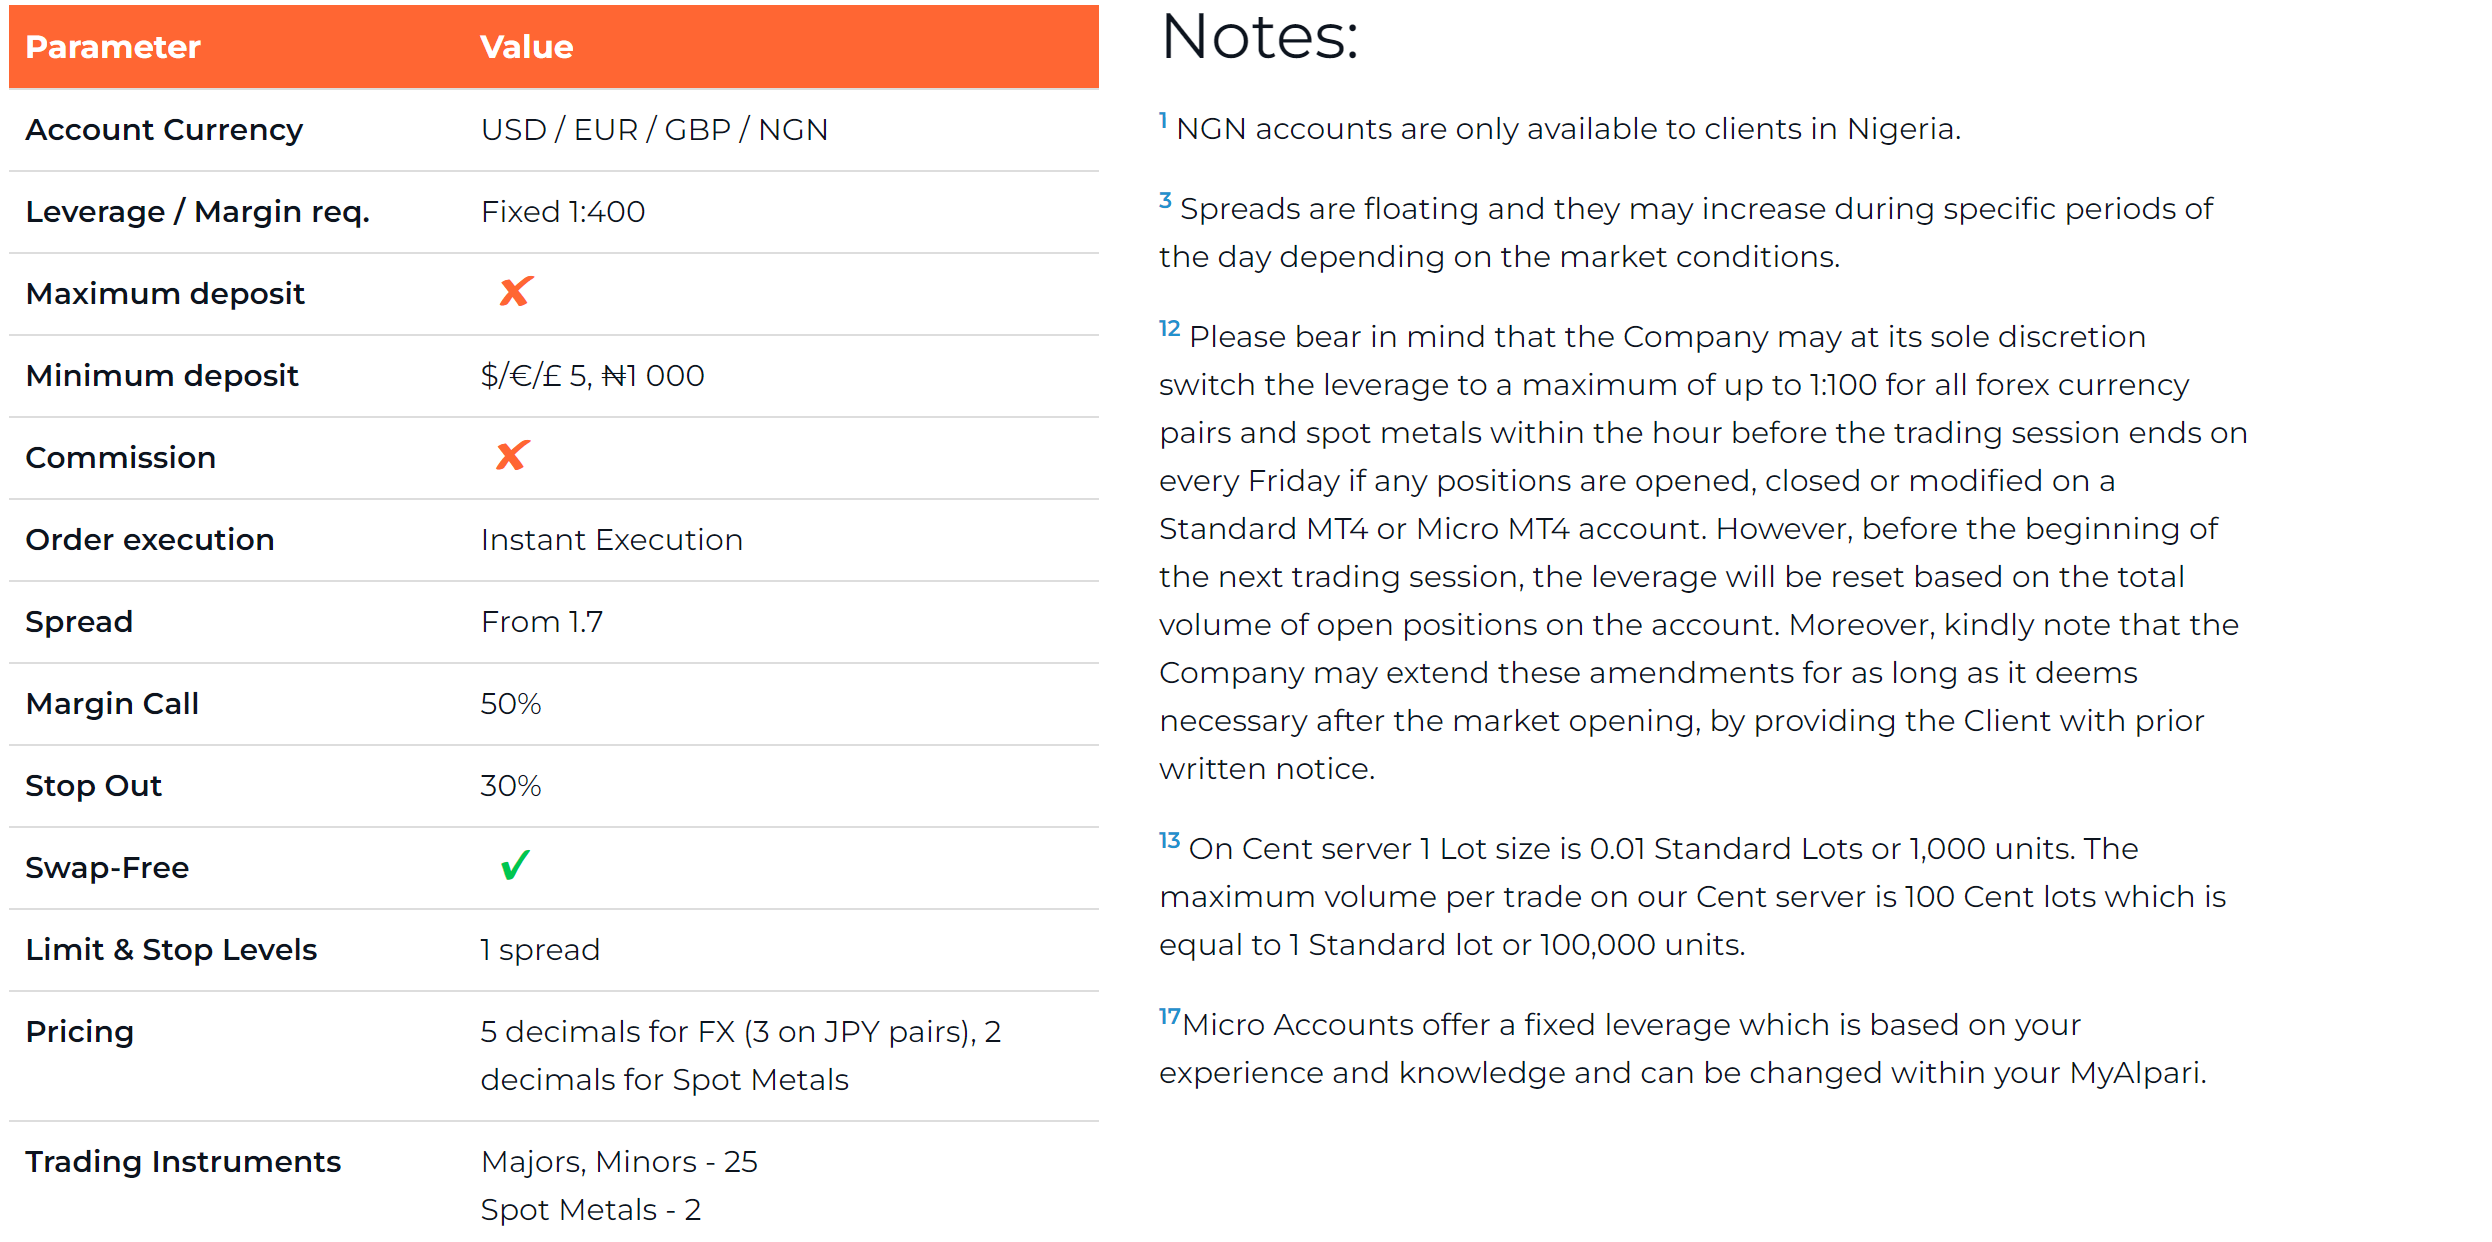This screenshot has width=2492, height=1242.
Task: Click the red X in Commission row
Action: pyautogui.click(x=512, y=456)
